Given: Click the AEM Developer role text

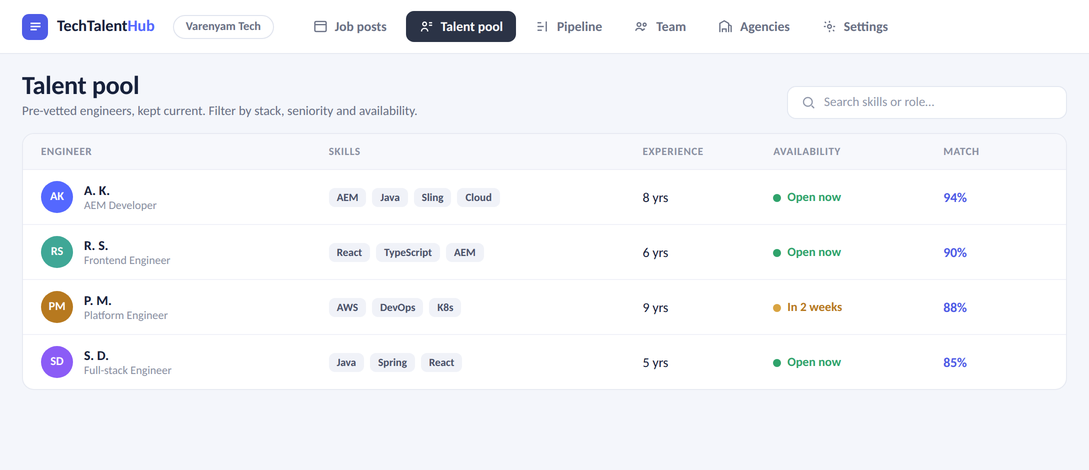Looking at the screenshot, I should click(120, 205).
